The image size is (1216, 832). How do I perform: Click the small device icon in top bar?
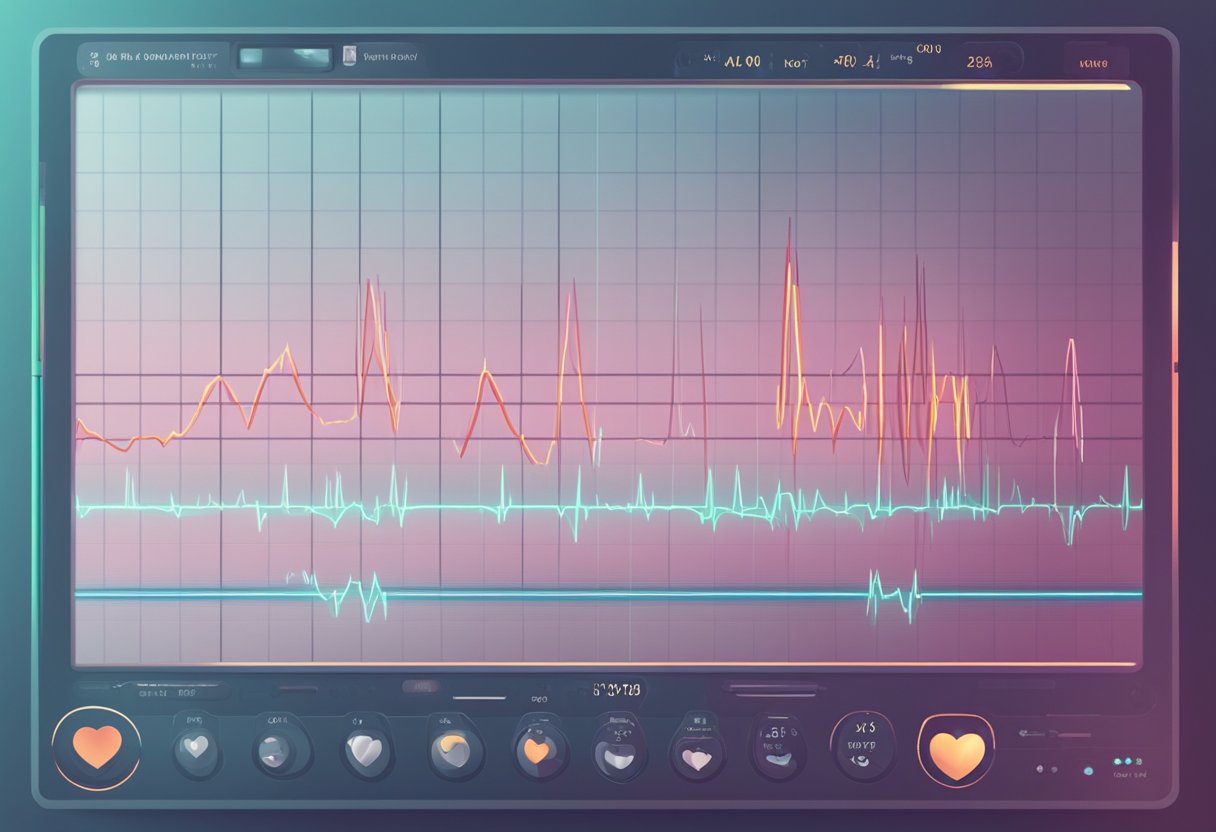tap(349, 57)
